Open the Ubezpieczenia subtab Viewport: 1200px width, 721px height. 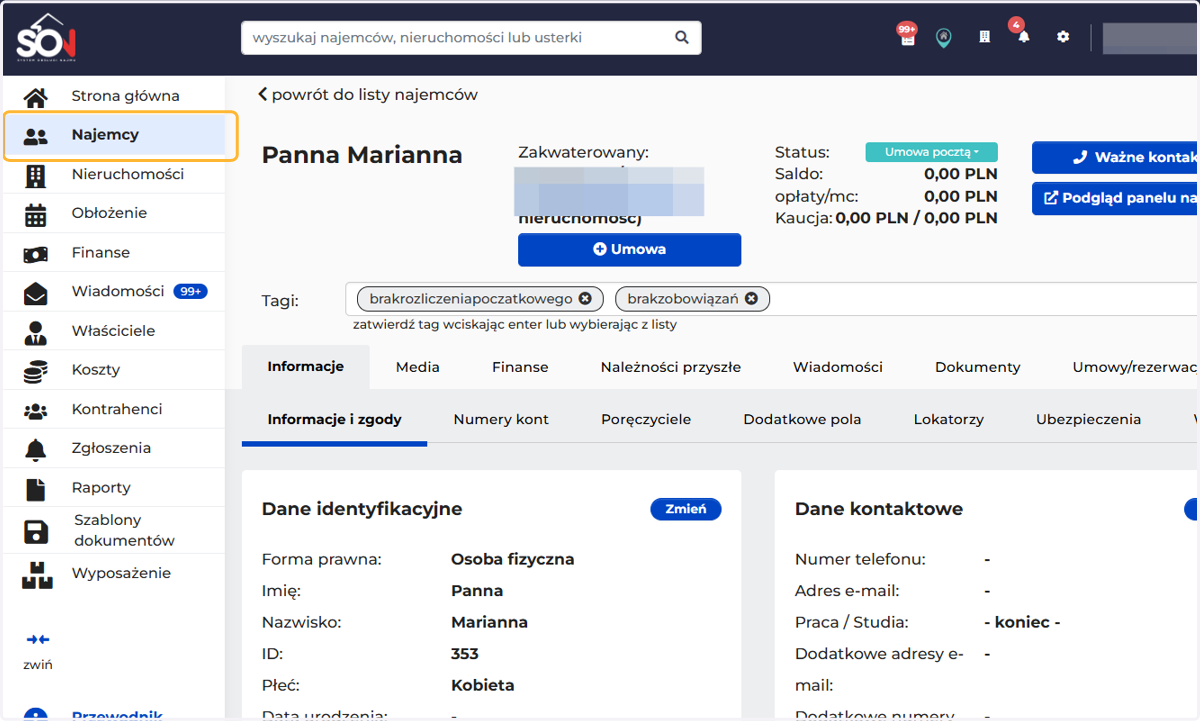[1088, 419]
